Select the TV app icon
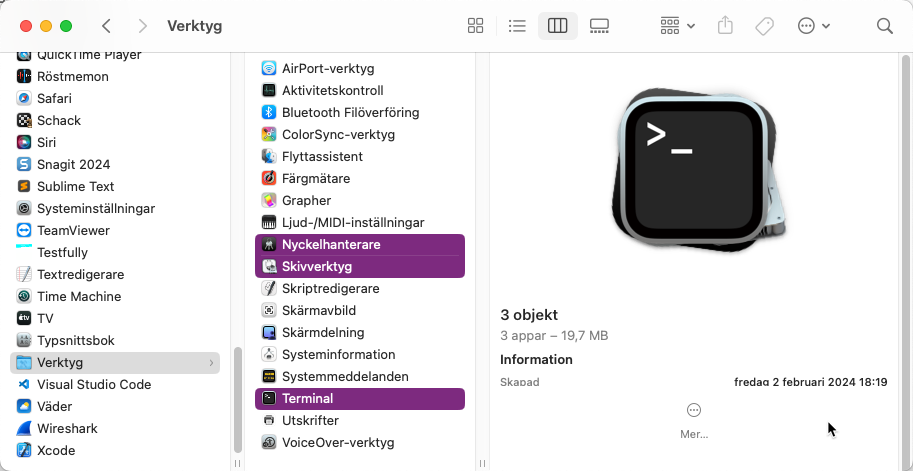The width and height of the screenshot is (913, 471). 23,318
